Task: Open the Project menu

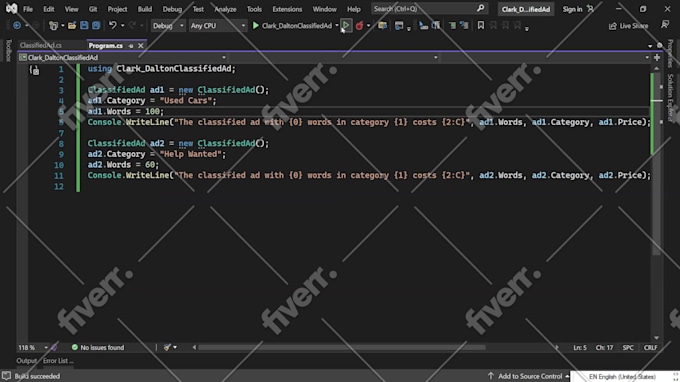Action: pyautogui.click(x=117, y=9)
